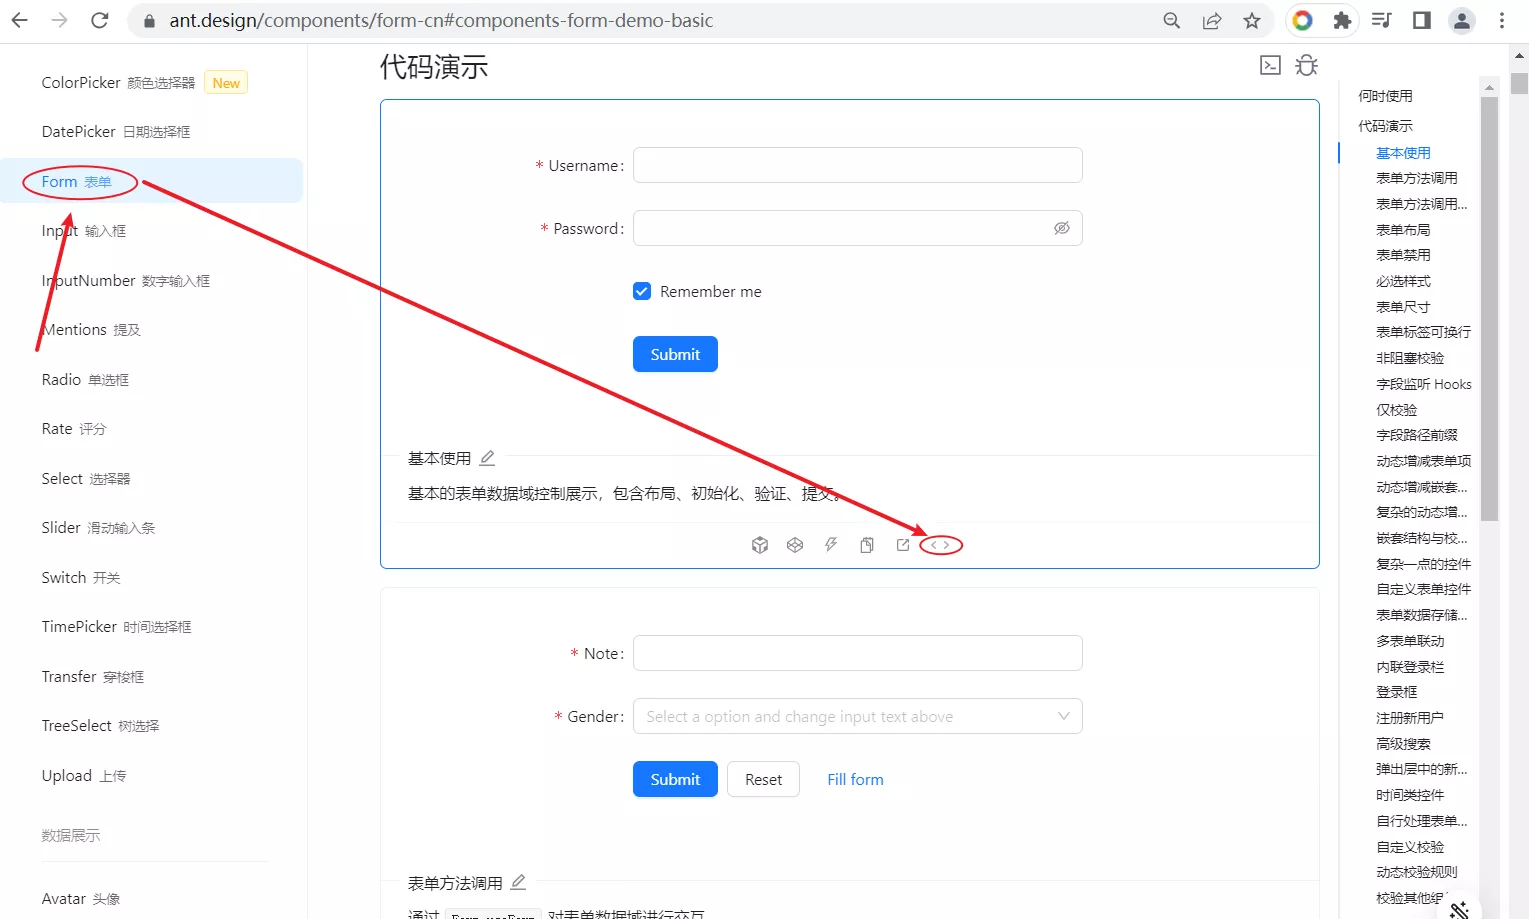
Task: Click the debug bug icon
Action: 1306,65
